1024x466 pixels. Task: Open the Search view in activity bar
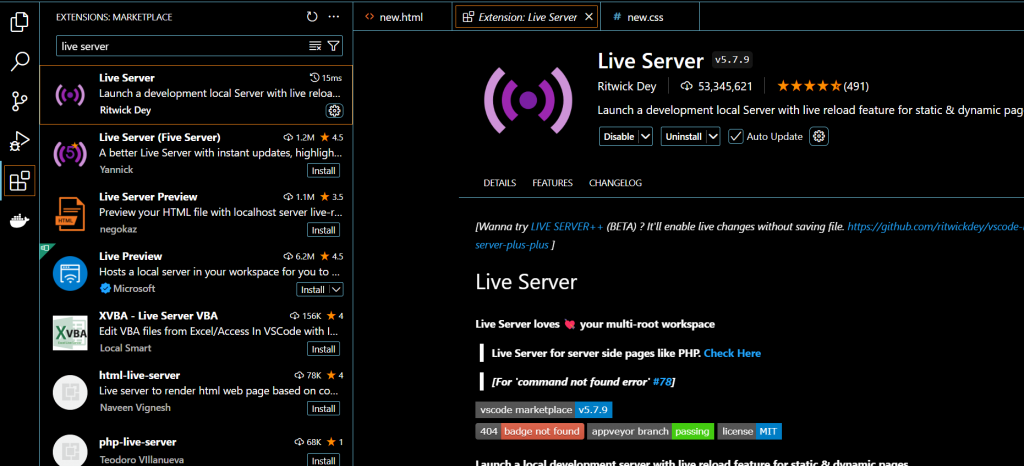click(x=20, y=61)
